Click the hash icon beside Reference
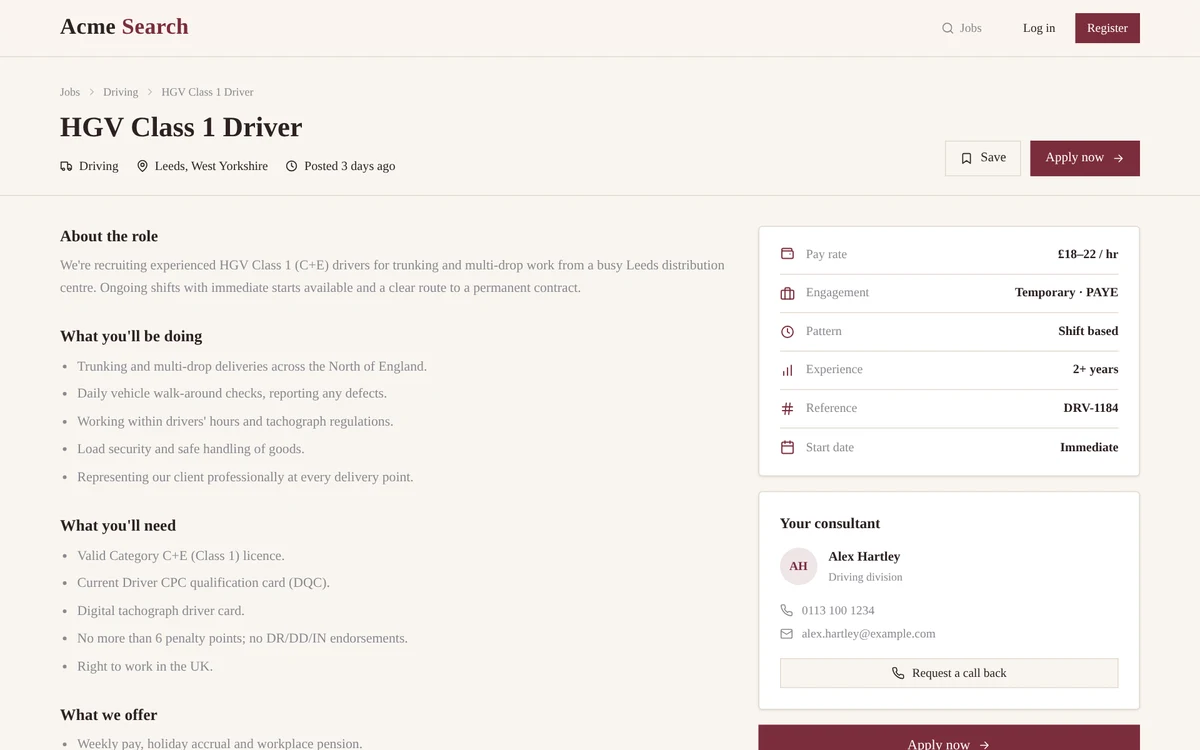The width and height of the screenshot is (1200, 750). point(787,408)
